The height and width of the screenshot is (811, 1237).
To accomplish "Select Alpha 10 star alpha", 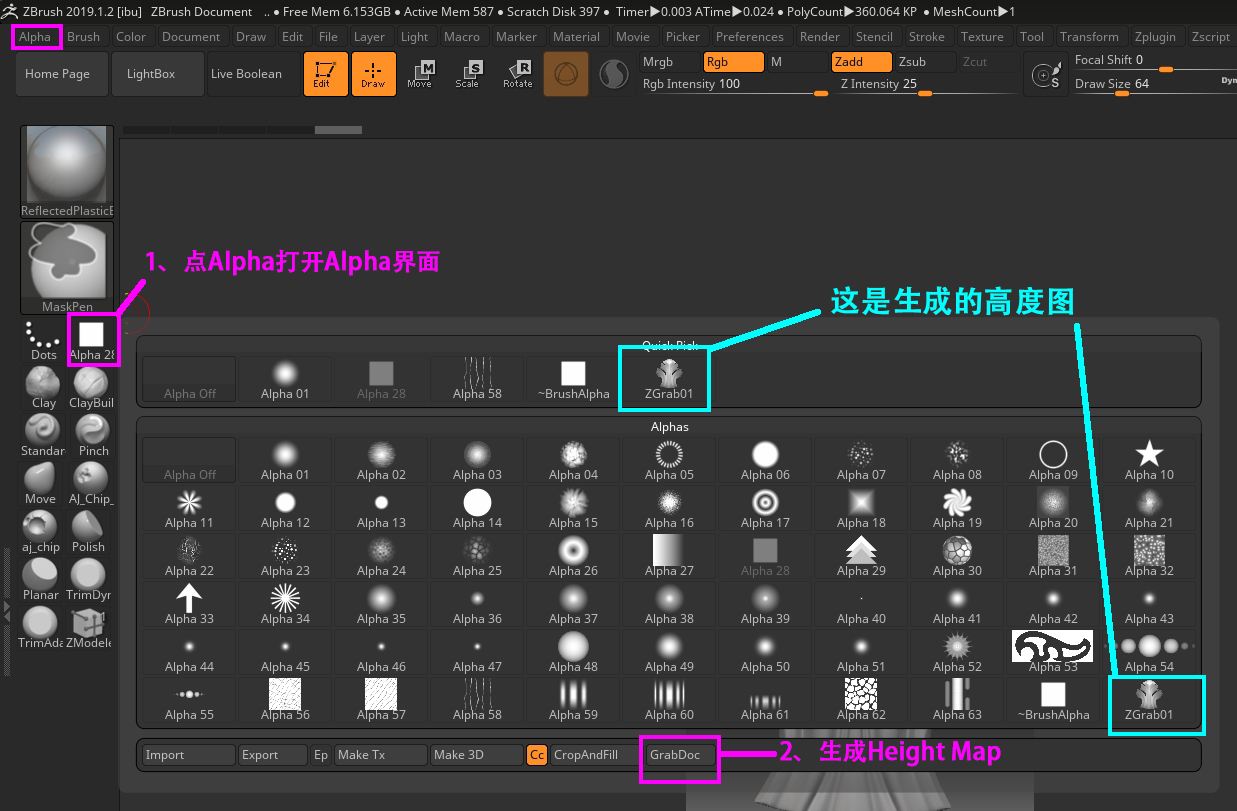I will point(1149,460).
